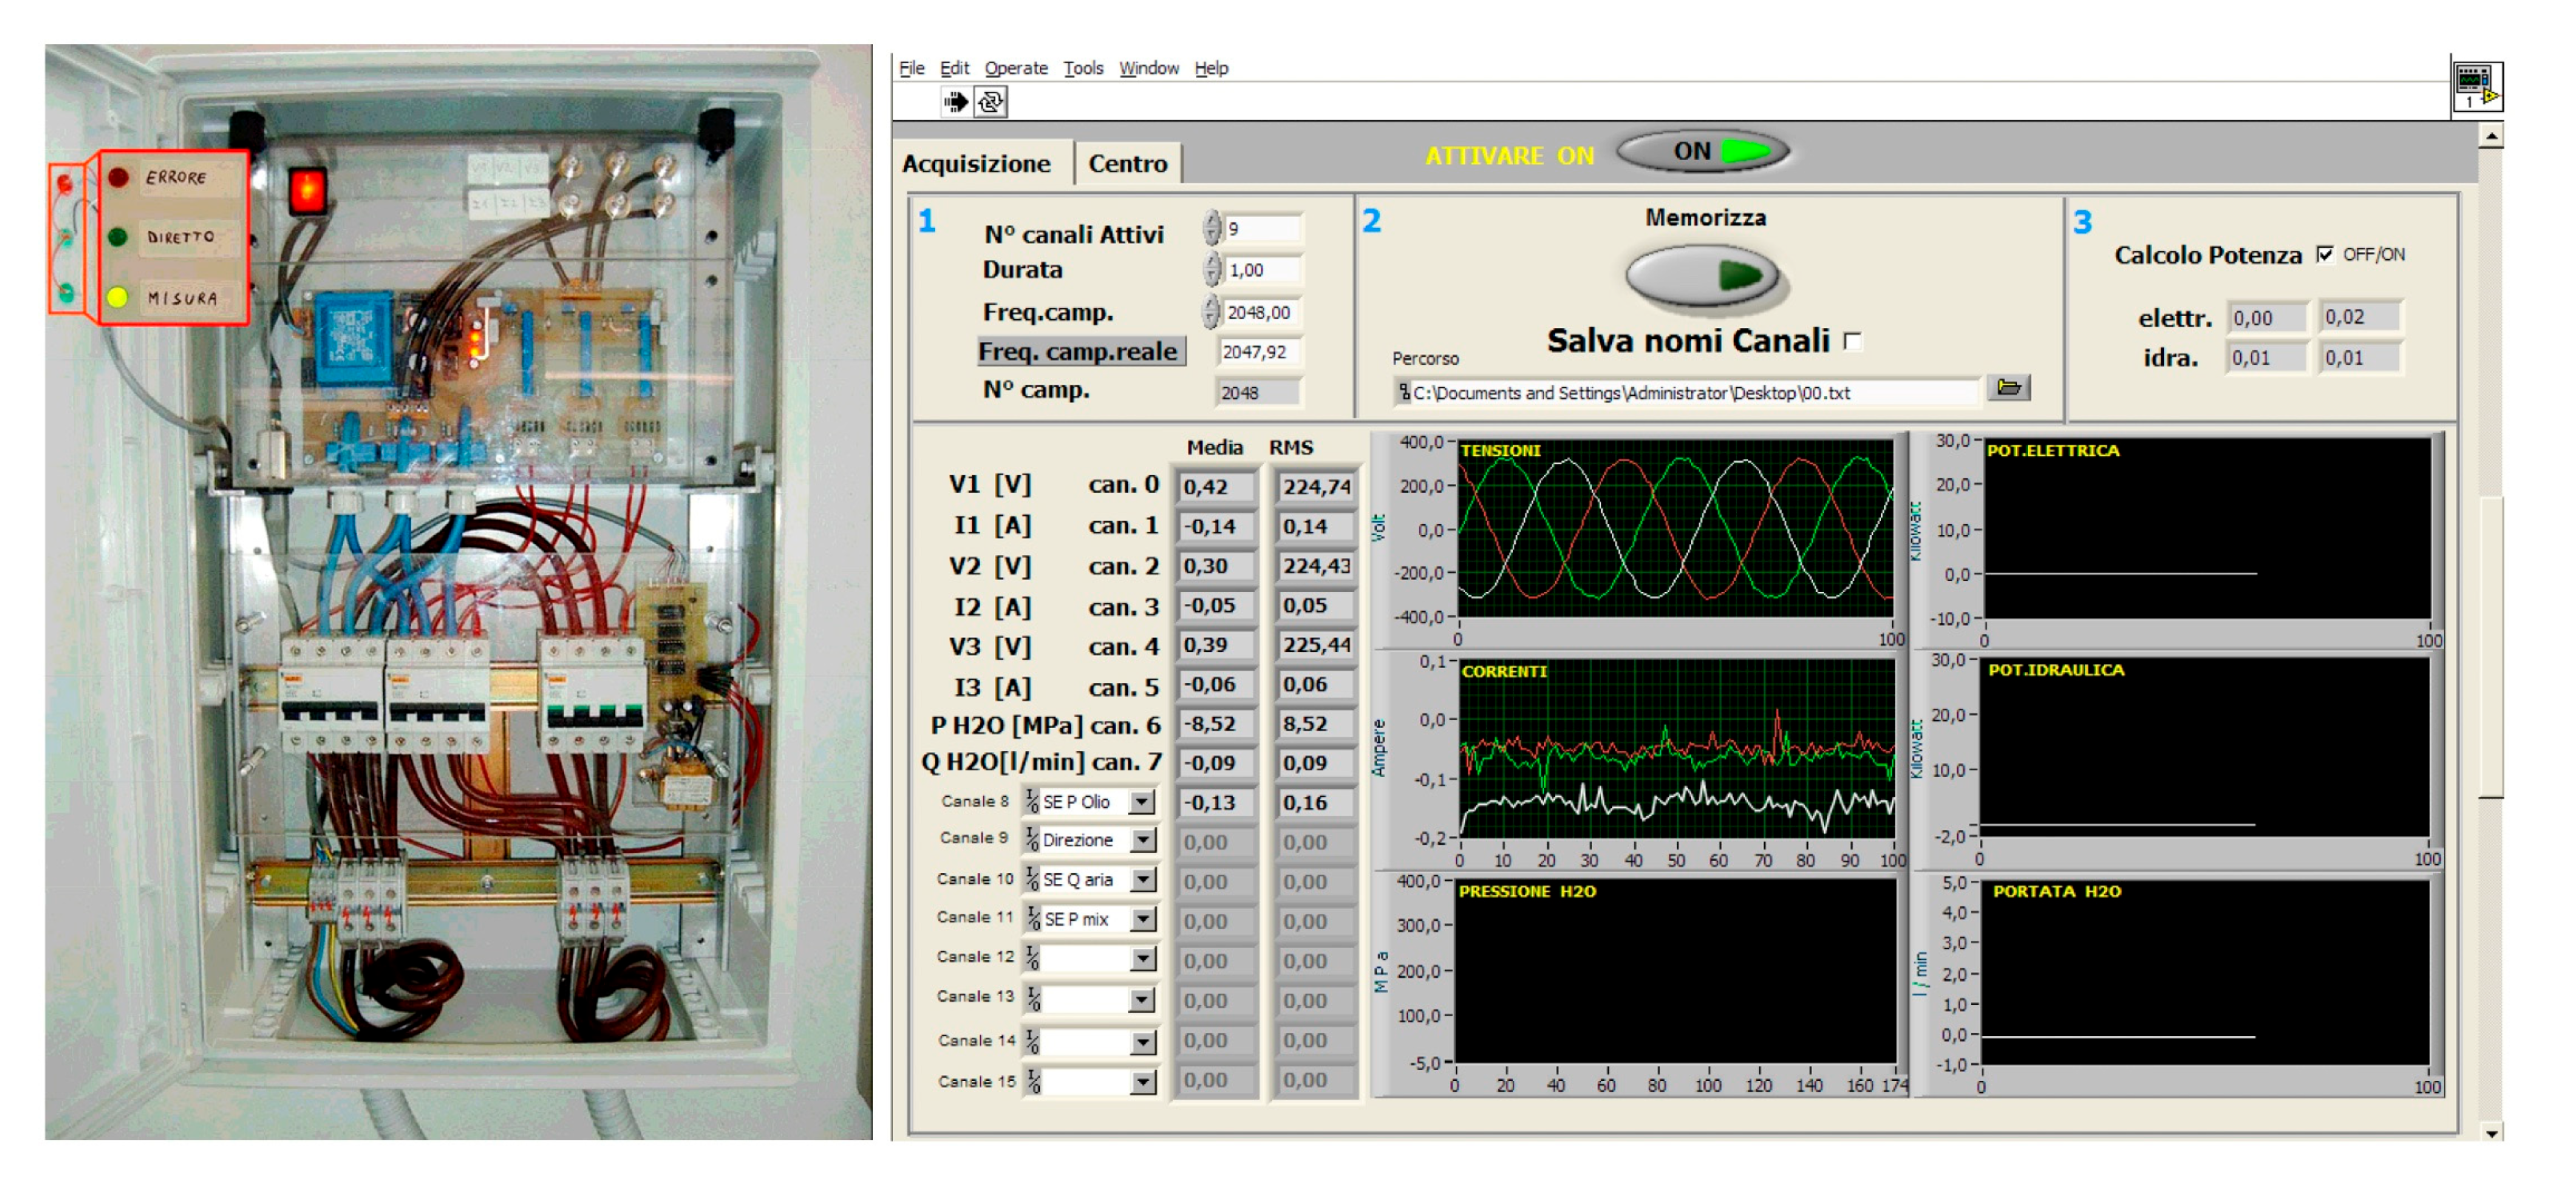This screenshot has height=1181, width=2553.
Task: Open the Tools menu
Action: [x=1082, y=68]
